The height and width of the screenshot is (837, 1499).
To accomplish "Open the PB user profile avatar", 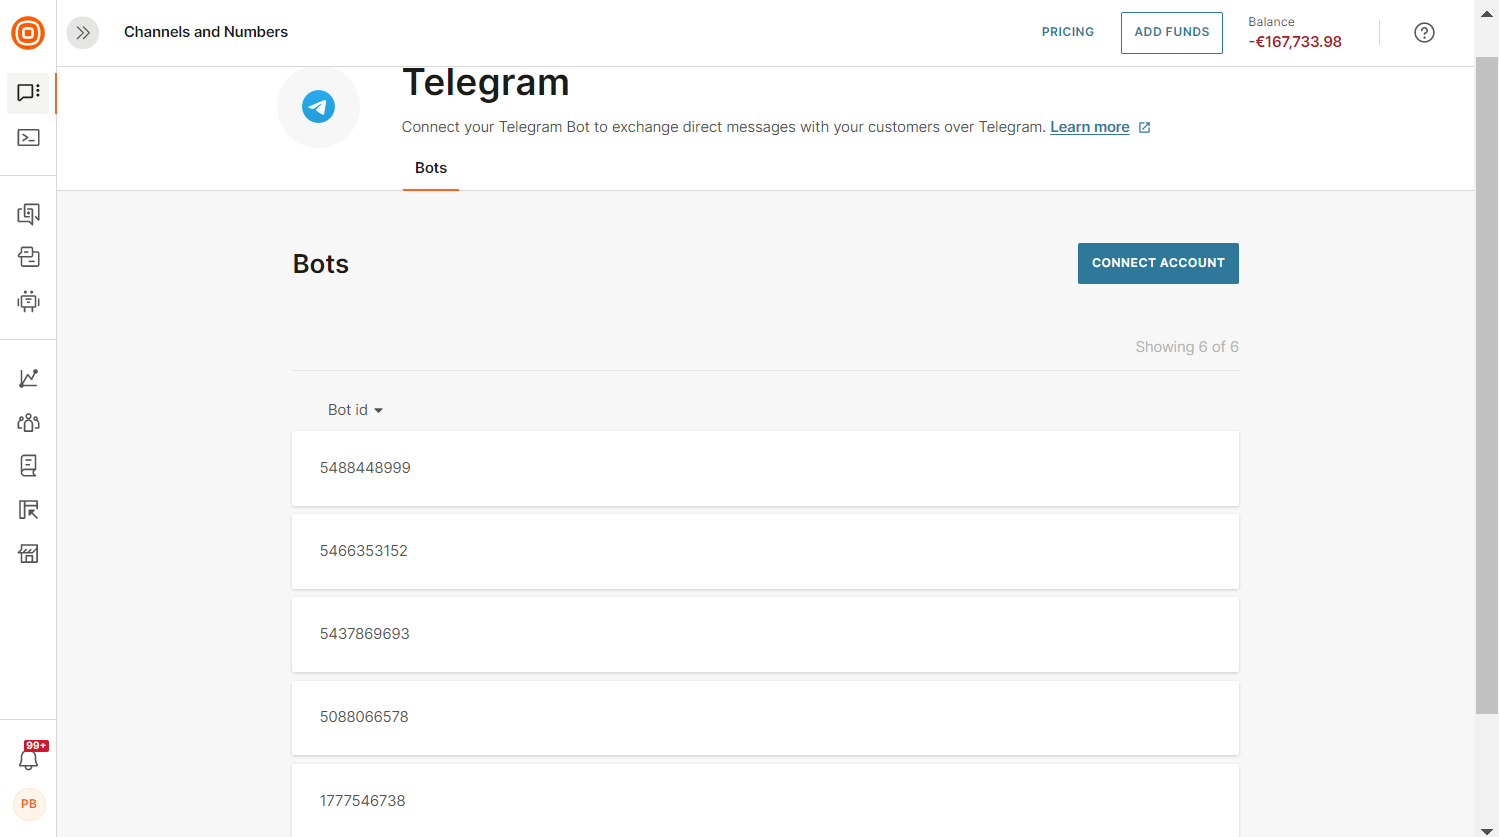I will coord(29,804).
